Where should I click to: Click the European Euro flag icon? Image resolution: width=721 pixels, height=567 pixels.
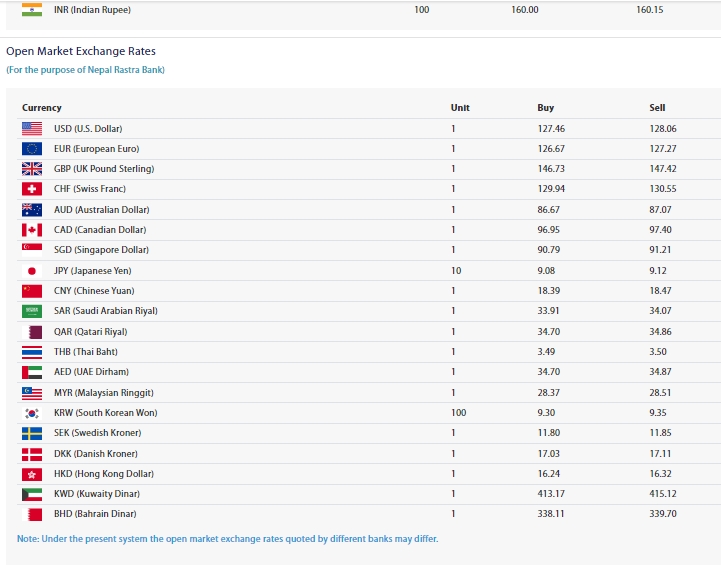coord(32,148)
